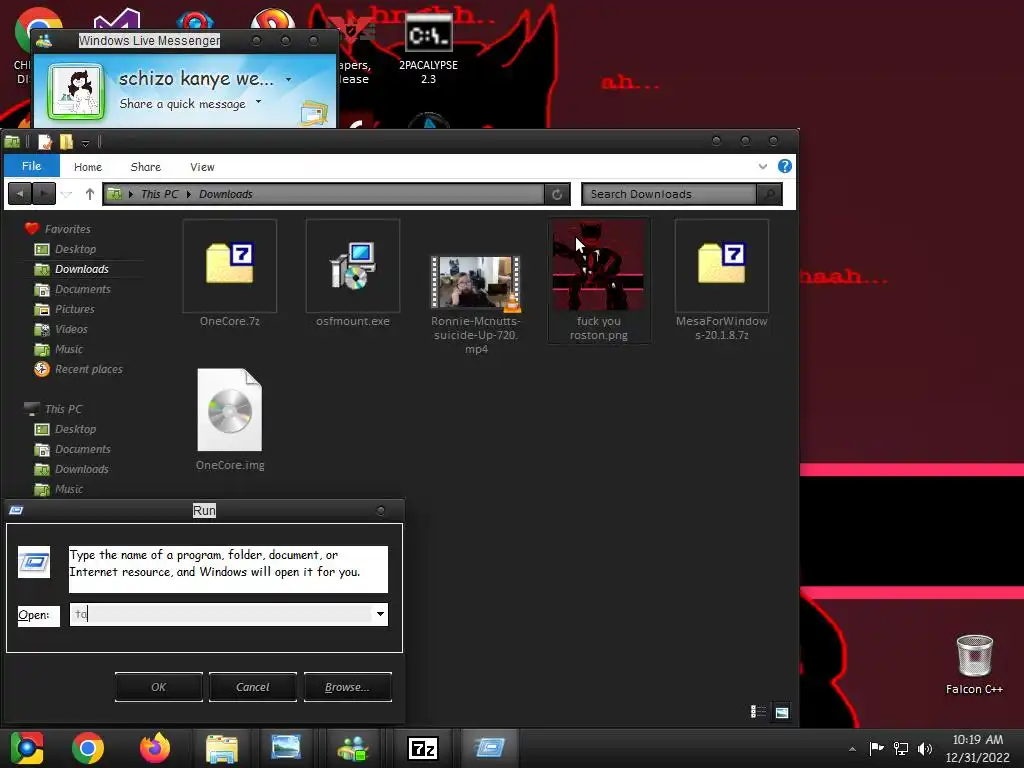Select This PC in navigation pane
The width and height of the screenshot is (1024, 768).
coord(63,409)
